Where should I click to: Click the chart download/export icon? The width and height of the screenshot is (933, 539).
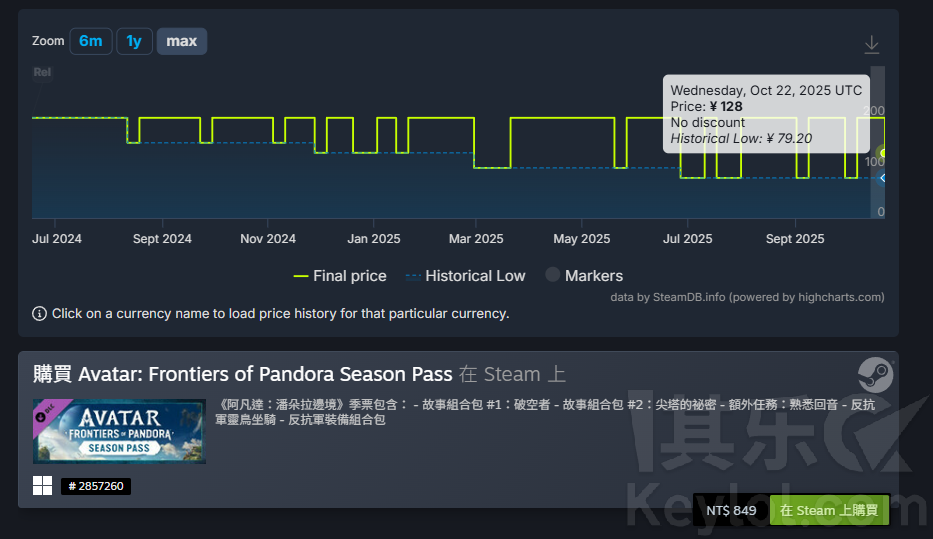[871, 44]
